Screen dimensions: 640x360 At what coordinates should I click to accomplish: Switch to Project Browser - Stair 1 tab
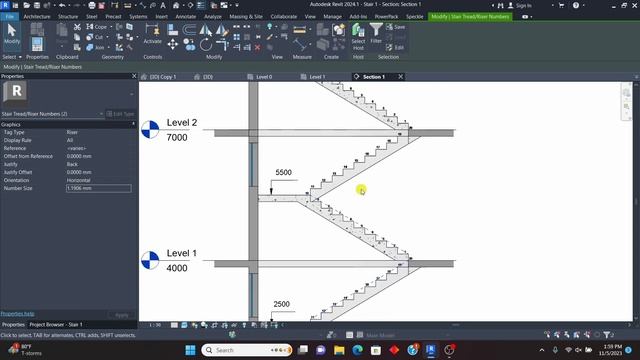coord(56,324)
